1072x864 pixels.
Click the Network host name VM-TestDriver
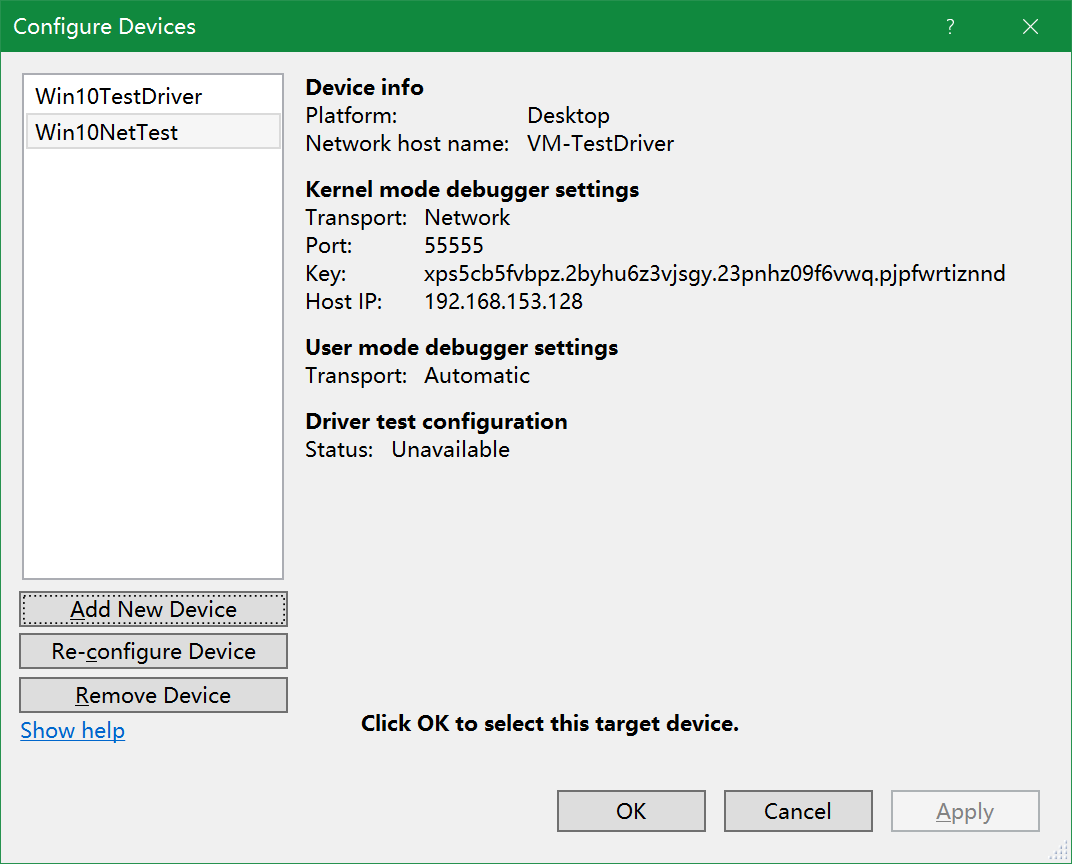tap(601, 143)
